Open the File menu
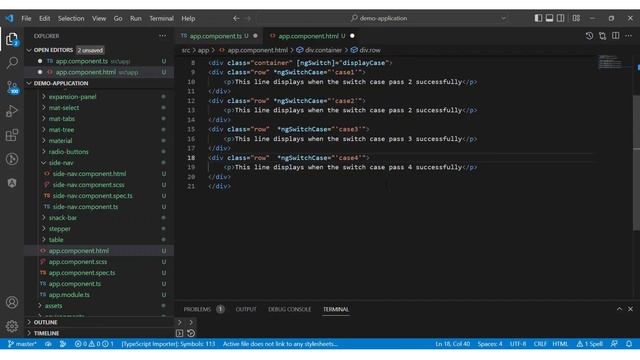 pyautogui.click(x=26, y=18)
